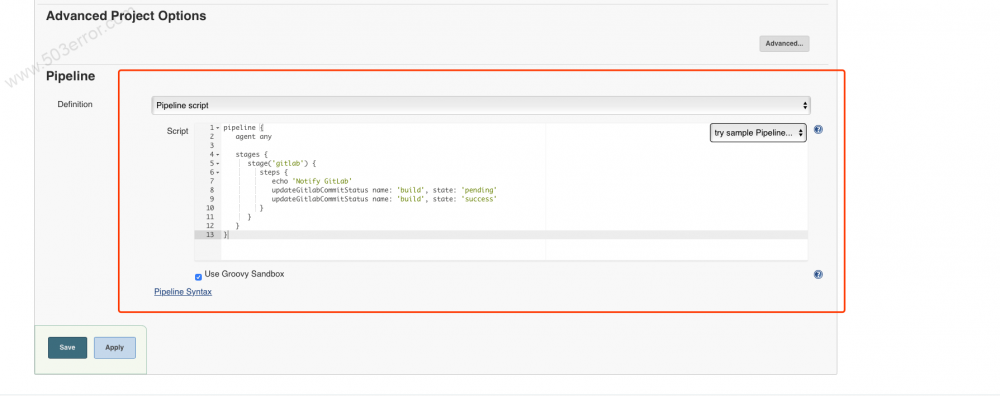Click the Pipeline section heading
The image size is (1000, 396).
pos(71,77)
